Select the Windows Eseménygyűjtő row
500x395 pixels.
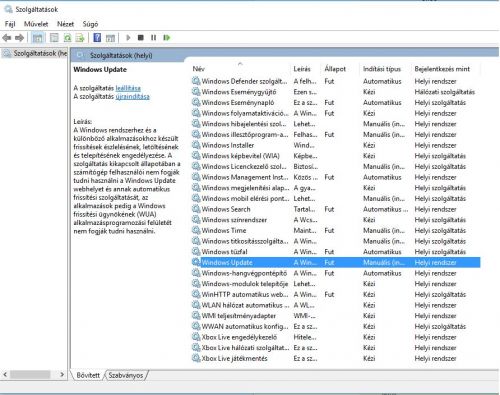coord(336,92)
